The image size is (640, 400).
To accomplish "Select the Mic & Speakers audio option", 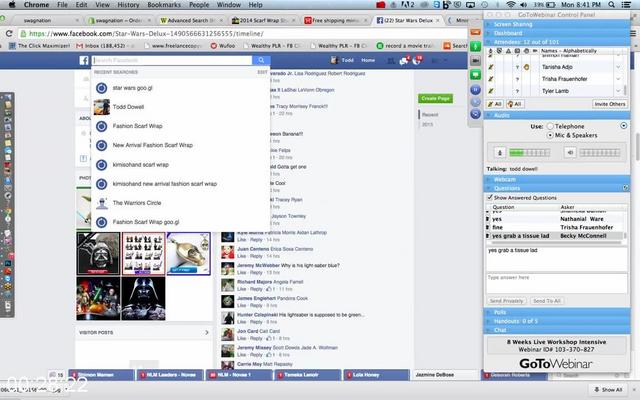I will coord(550,135).
